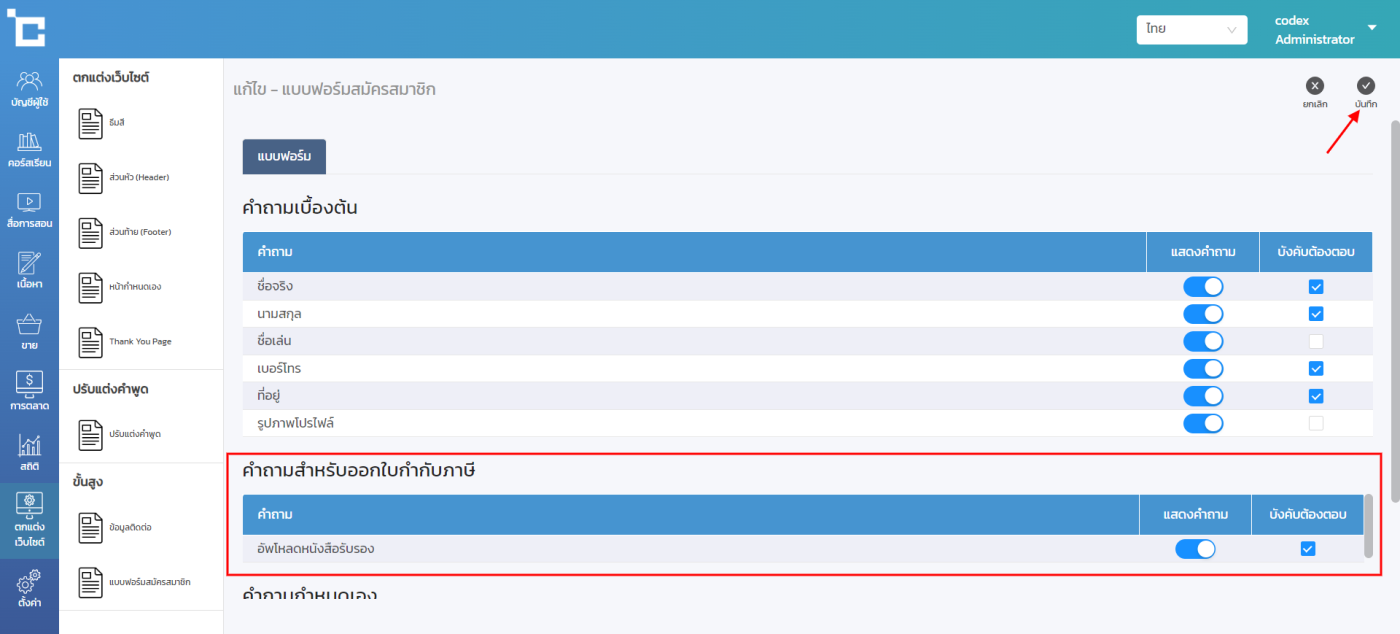Click the บันทึก (save) checkmark icon
1400x634 pixels.
coord(1365,86)
